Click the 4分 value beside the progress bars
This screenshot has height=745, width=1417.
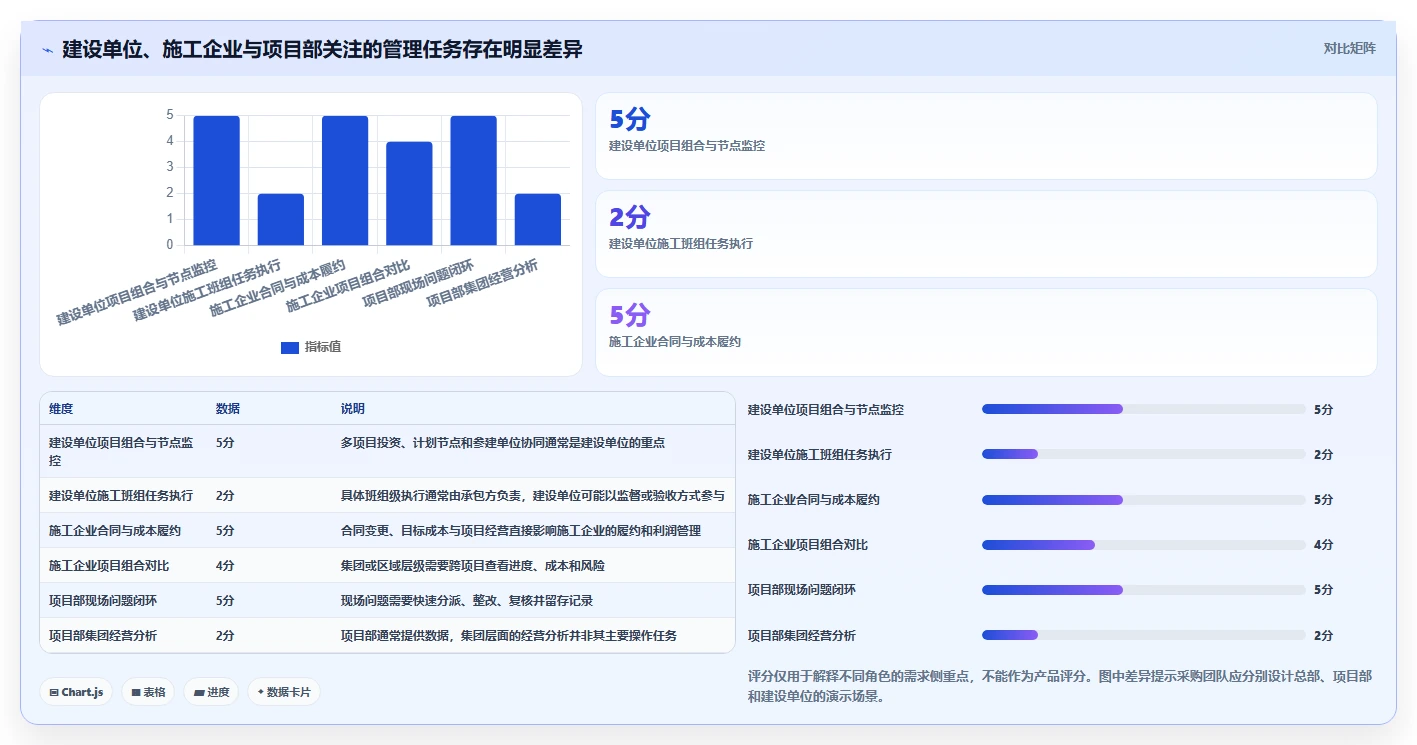1323,545
